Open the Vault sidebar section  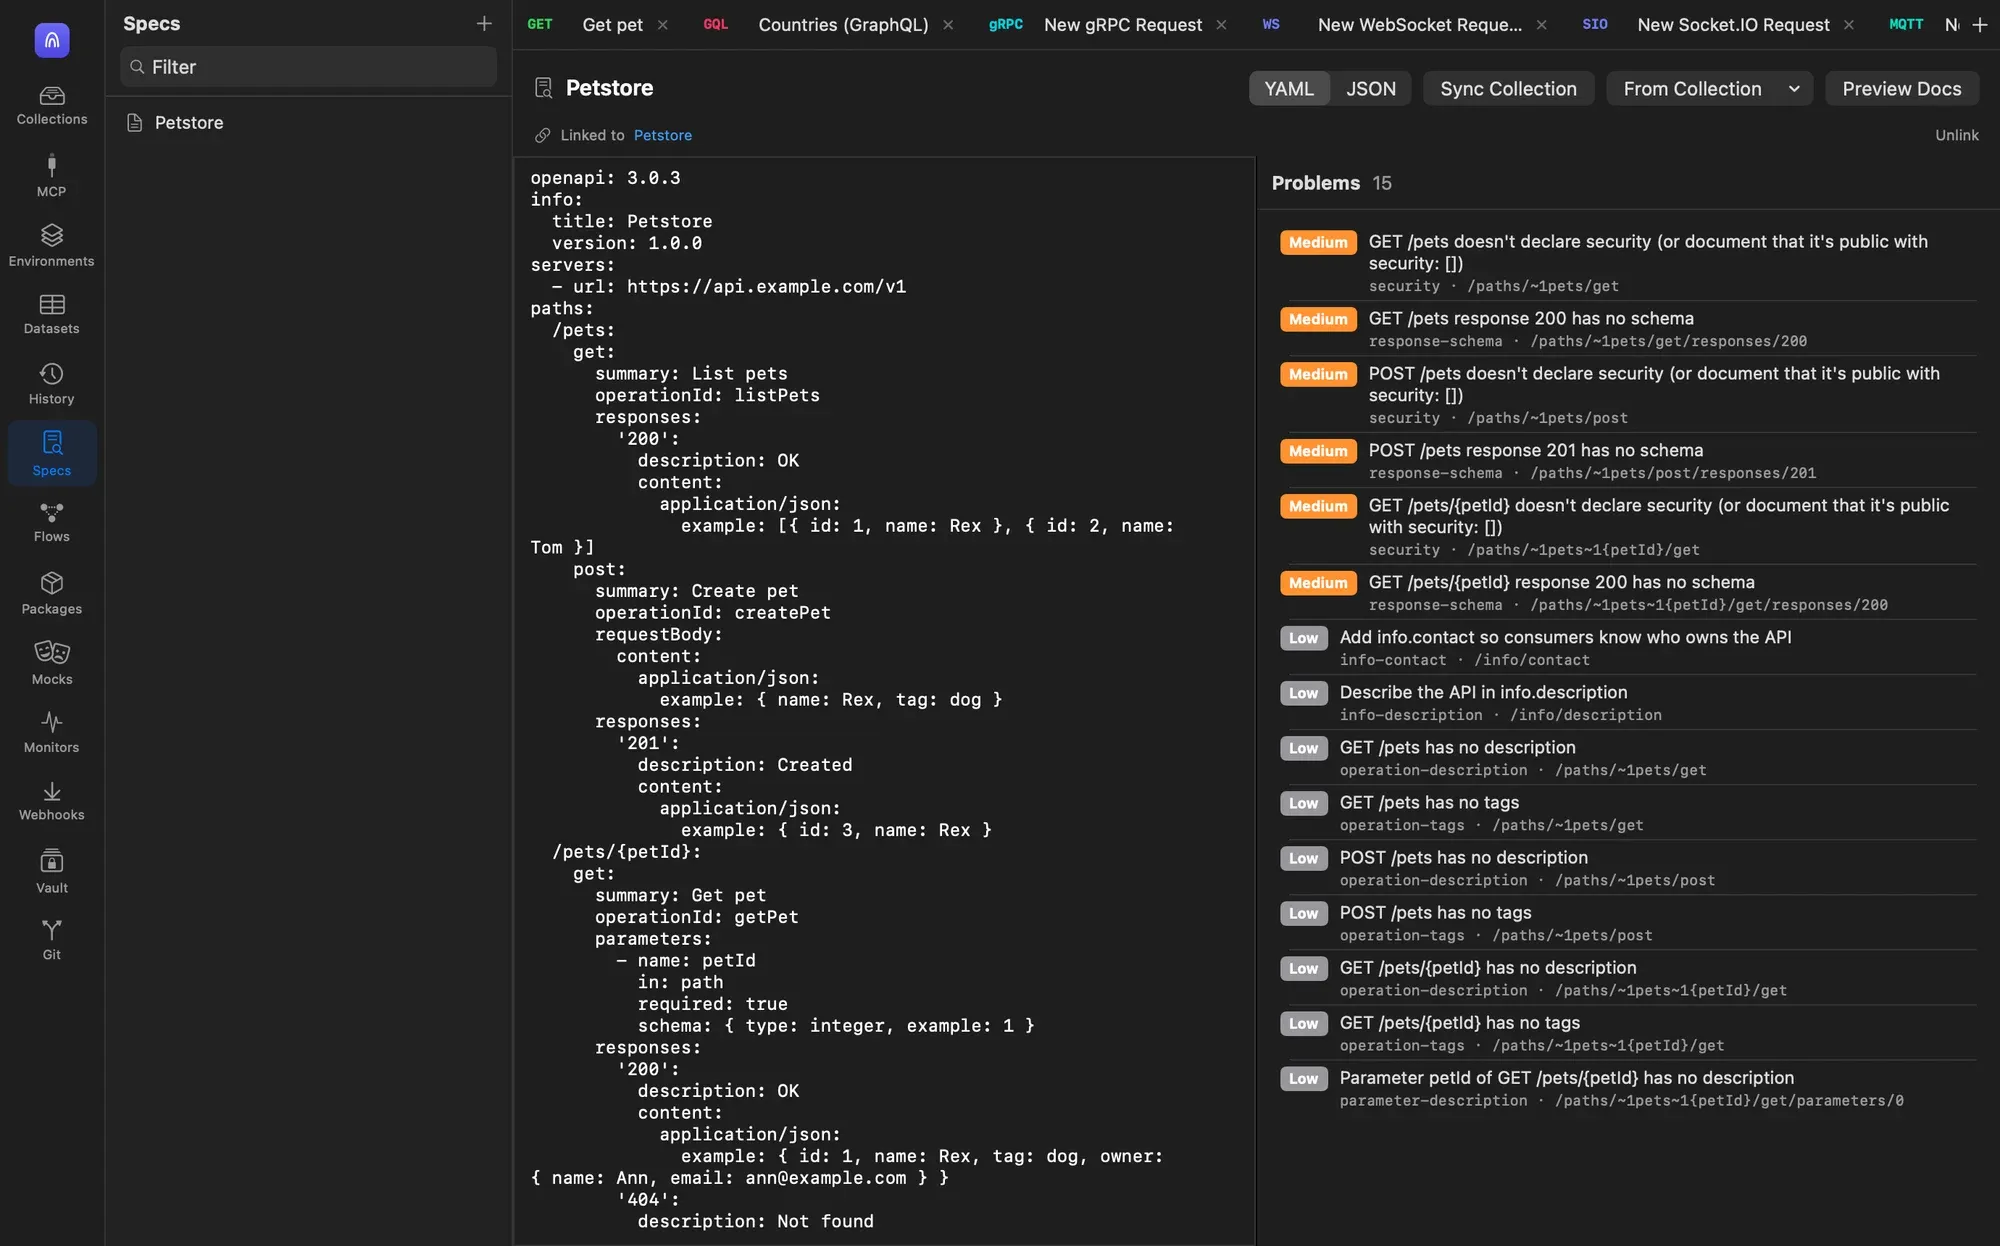click(52, 872)
